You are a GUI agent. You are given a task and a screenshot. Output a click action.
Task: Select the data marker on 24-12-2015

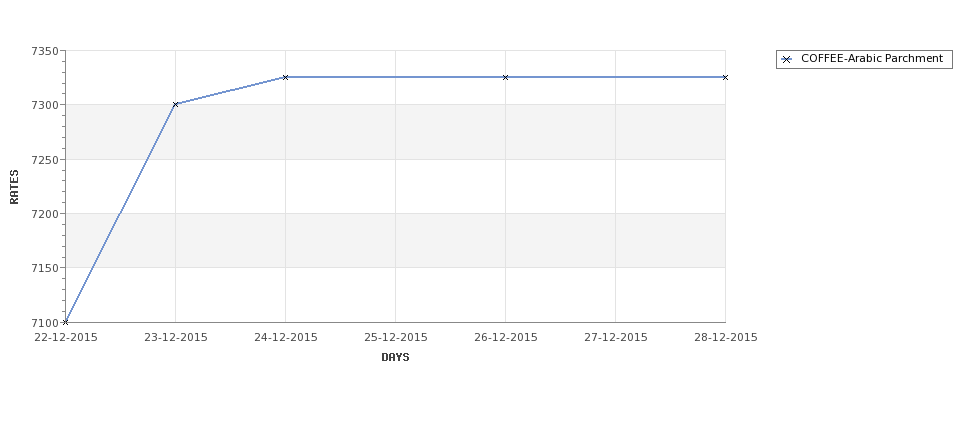tap(285, 77)
